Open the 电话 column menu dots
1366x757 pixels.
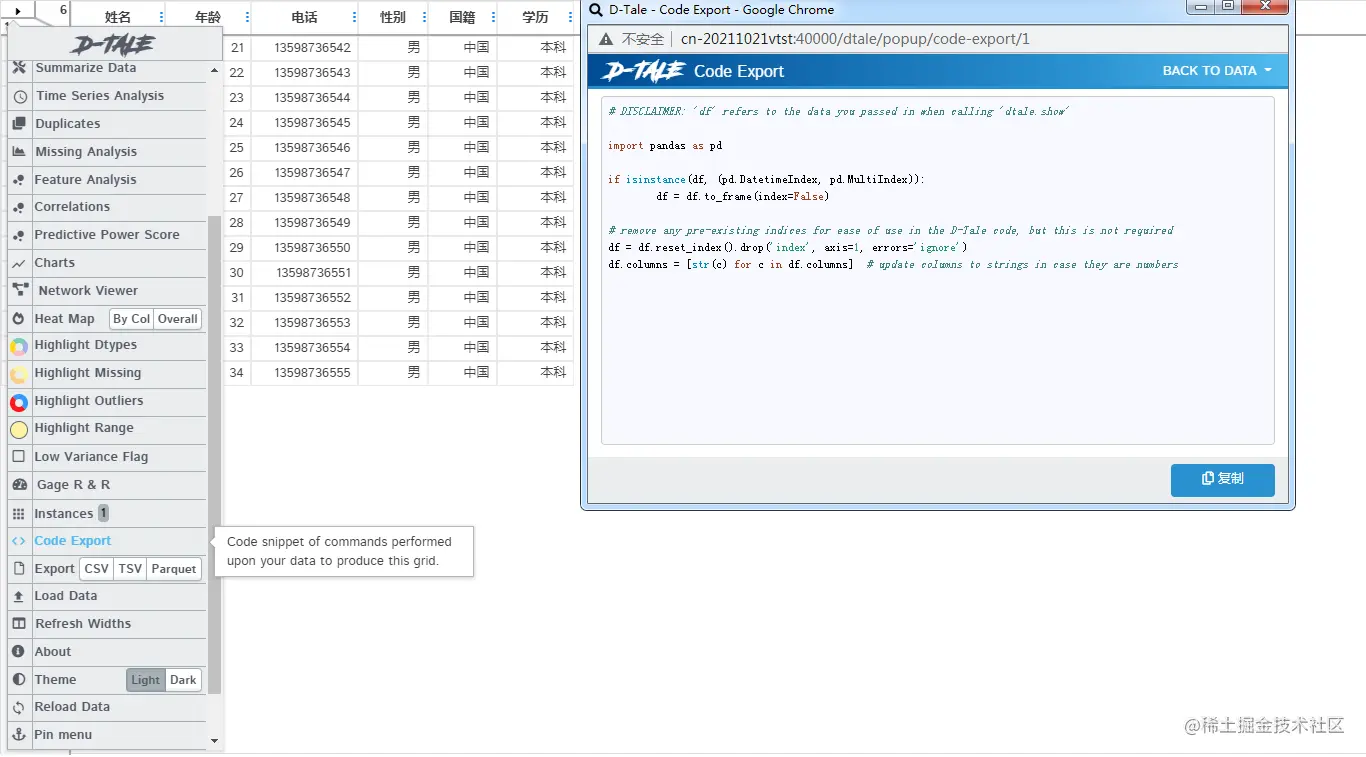pos(354,17)
